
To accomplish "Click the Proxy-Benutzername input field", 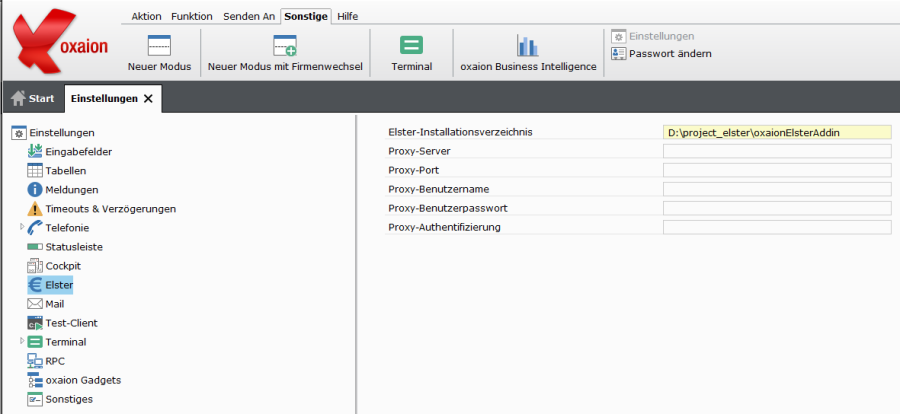I will 777,189.
